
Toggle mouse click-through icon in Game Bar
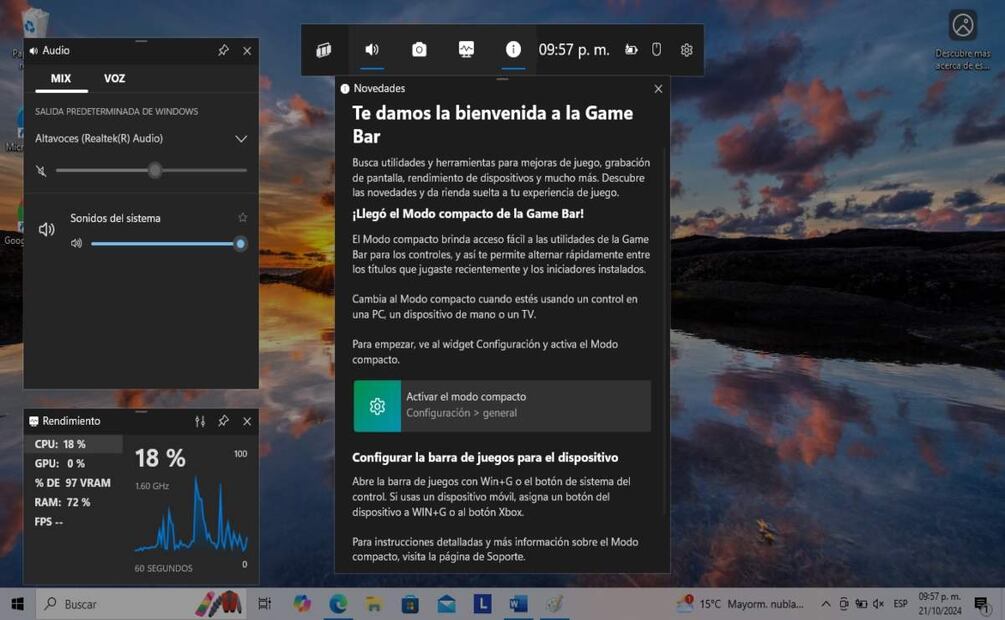657,50
